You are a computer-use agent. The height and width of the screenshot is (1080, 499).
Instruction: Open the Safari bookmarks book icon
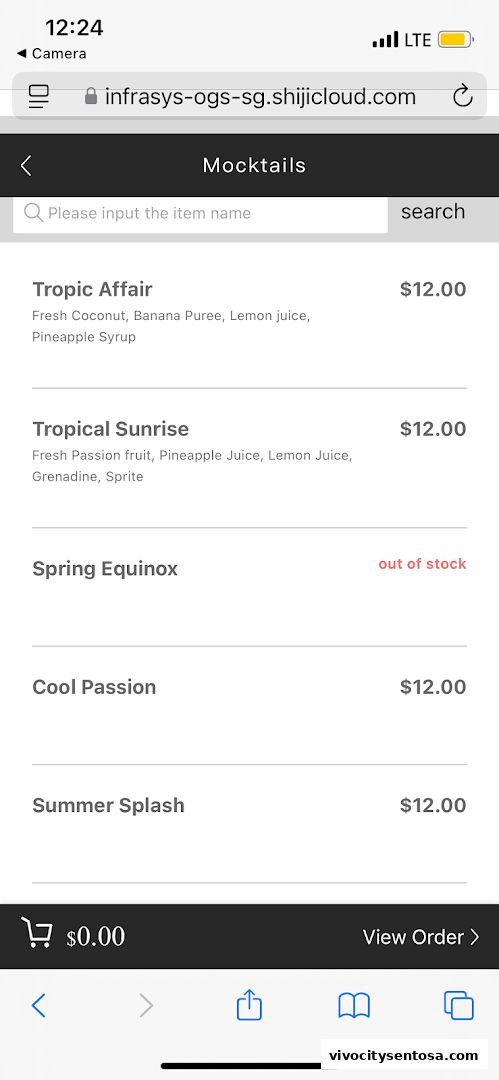354,1006
